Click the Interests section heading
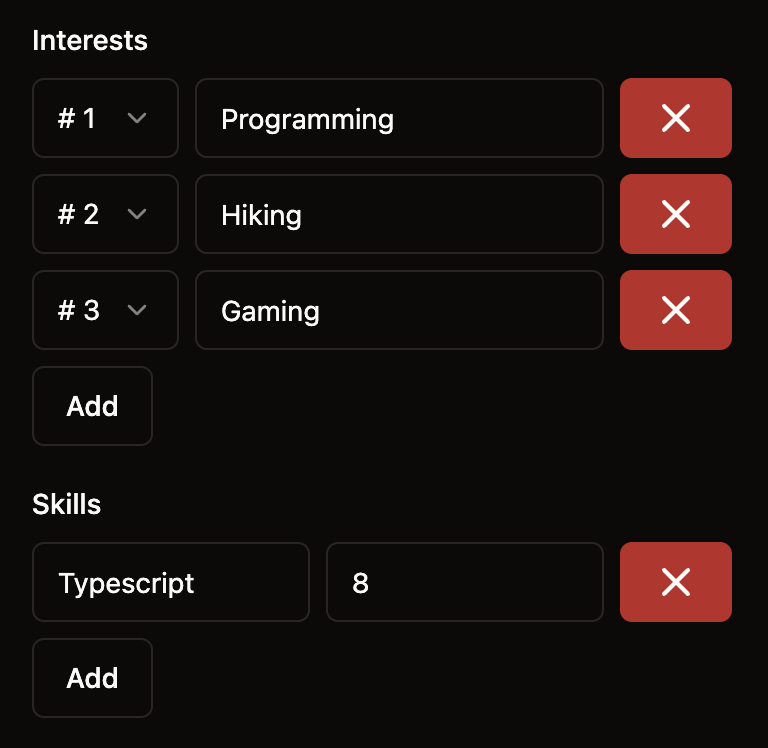The height and width of the screenshot is (748, 768). click(x=90, y=41)
